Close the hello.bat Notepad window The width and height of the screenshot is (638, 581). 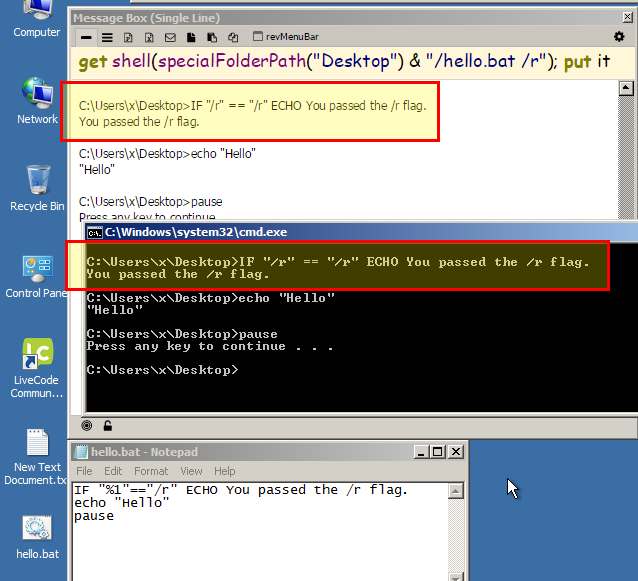[456, 452]
